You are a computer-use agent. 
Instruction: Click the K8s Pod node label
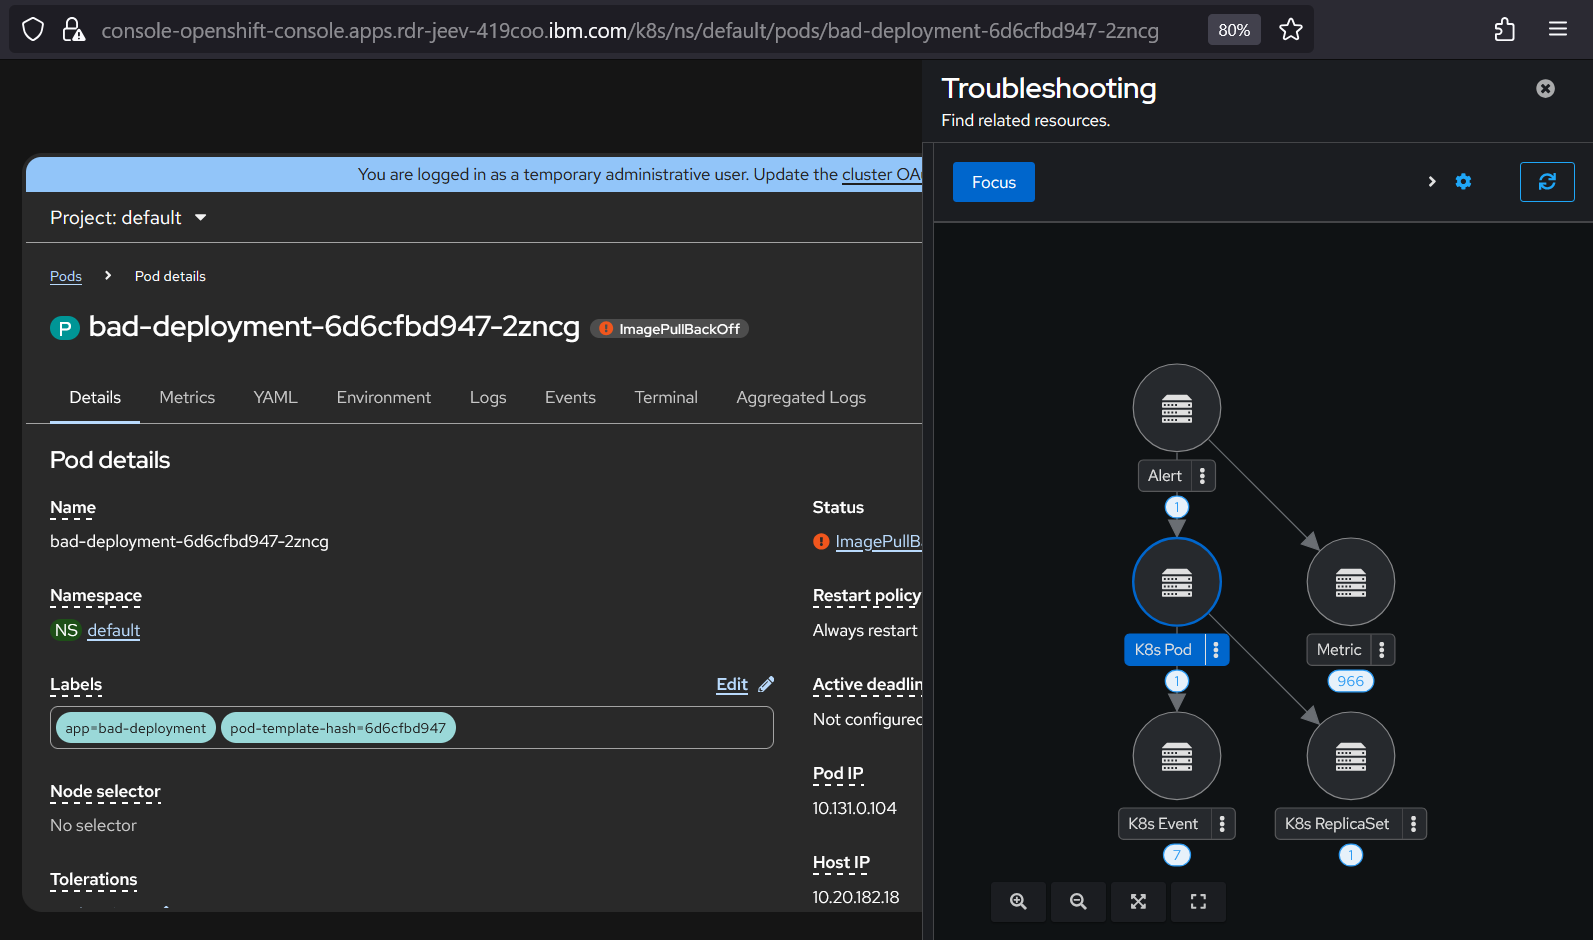click(x=1163, y=650)
